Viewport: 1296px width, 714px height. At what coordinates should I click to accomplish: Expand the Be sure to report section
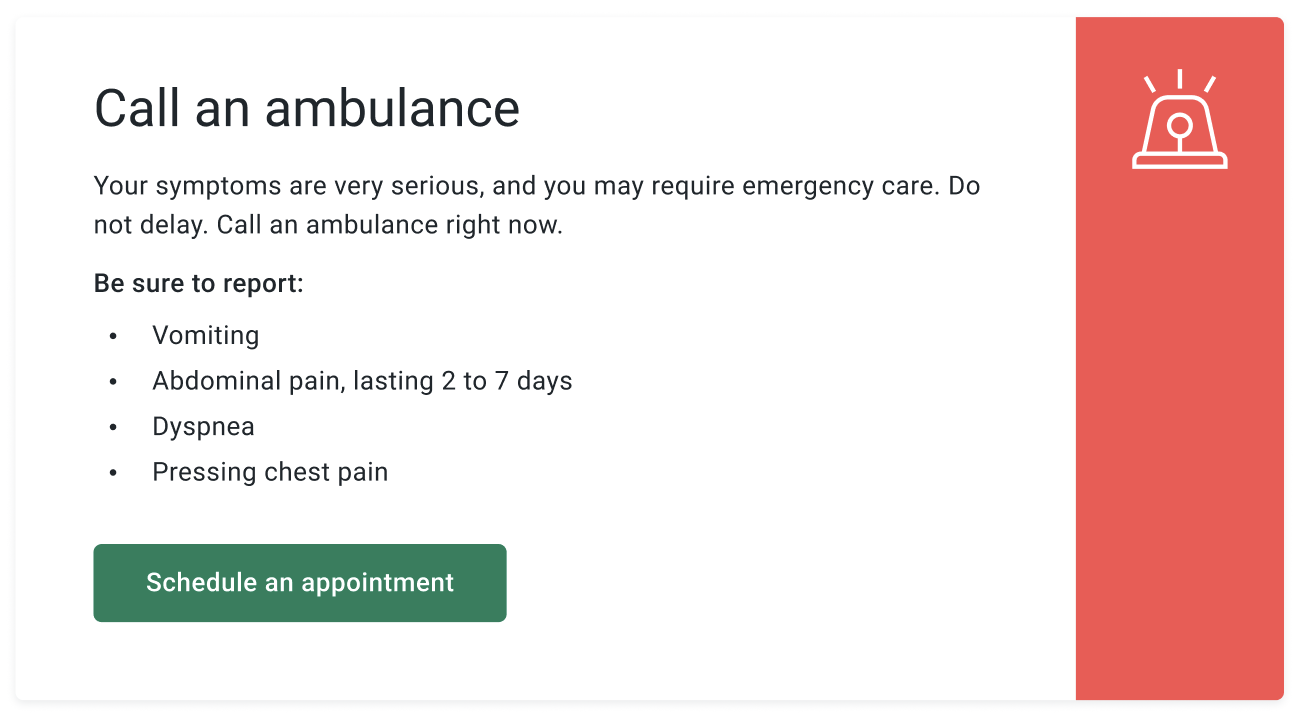pos(198,283)
